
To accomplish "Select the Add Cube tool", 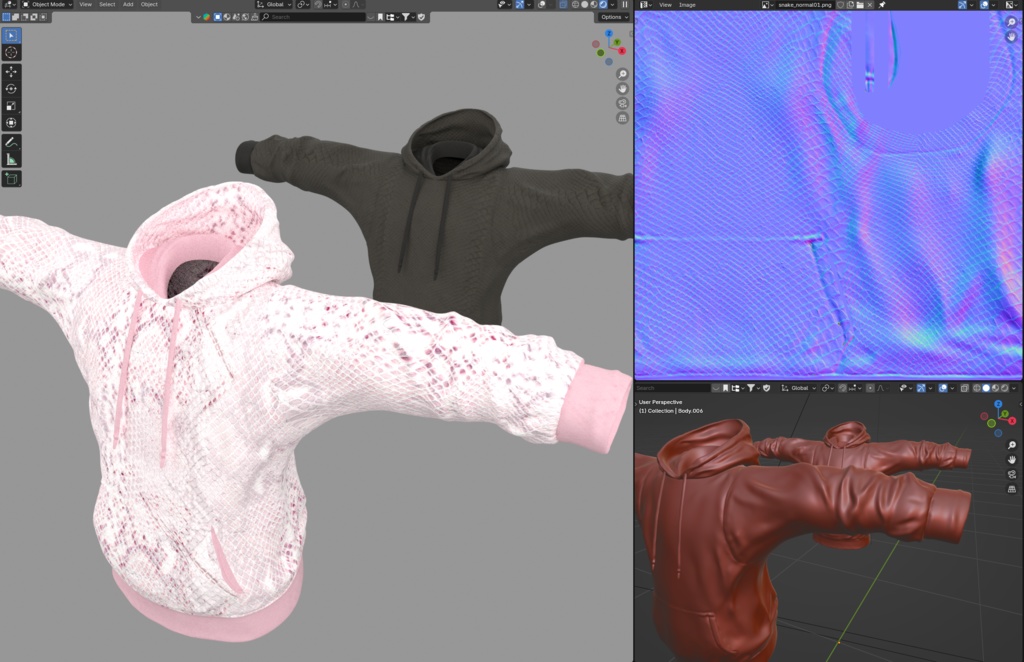I will (x=11, y=178).
